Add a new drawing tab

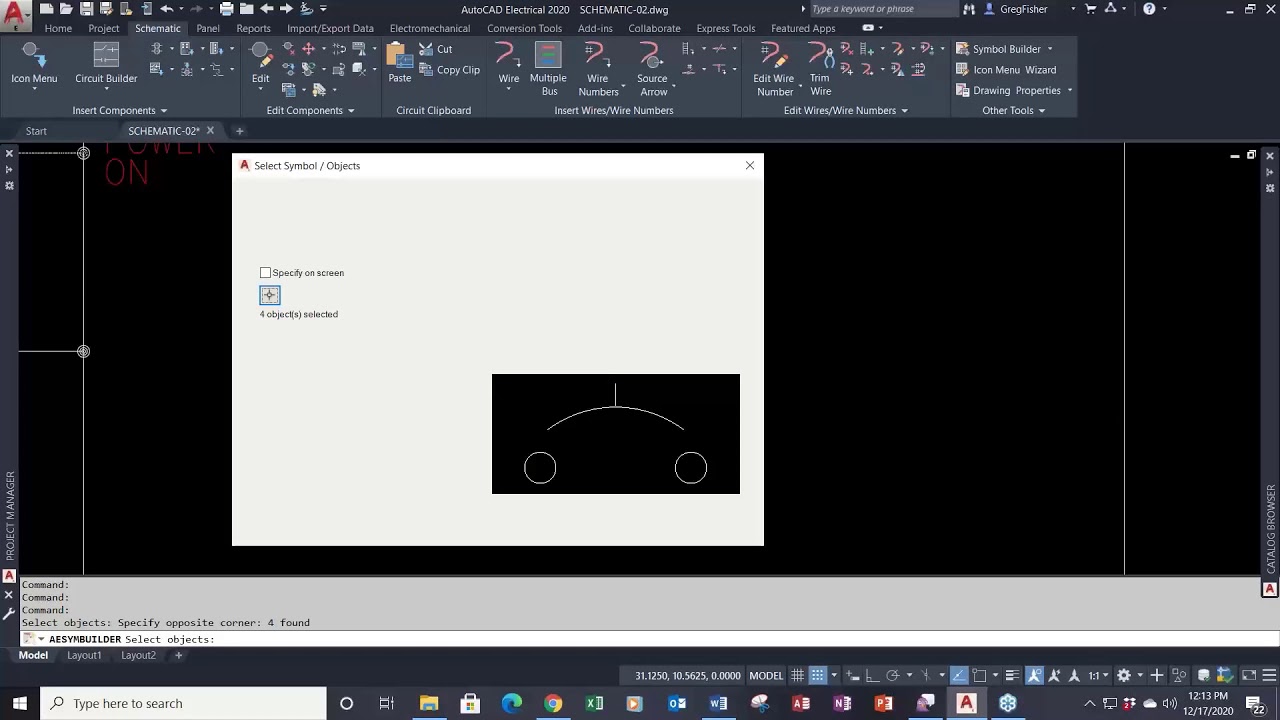pos(239,131)
